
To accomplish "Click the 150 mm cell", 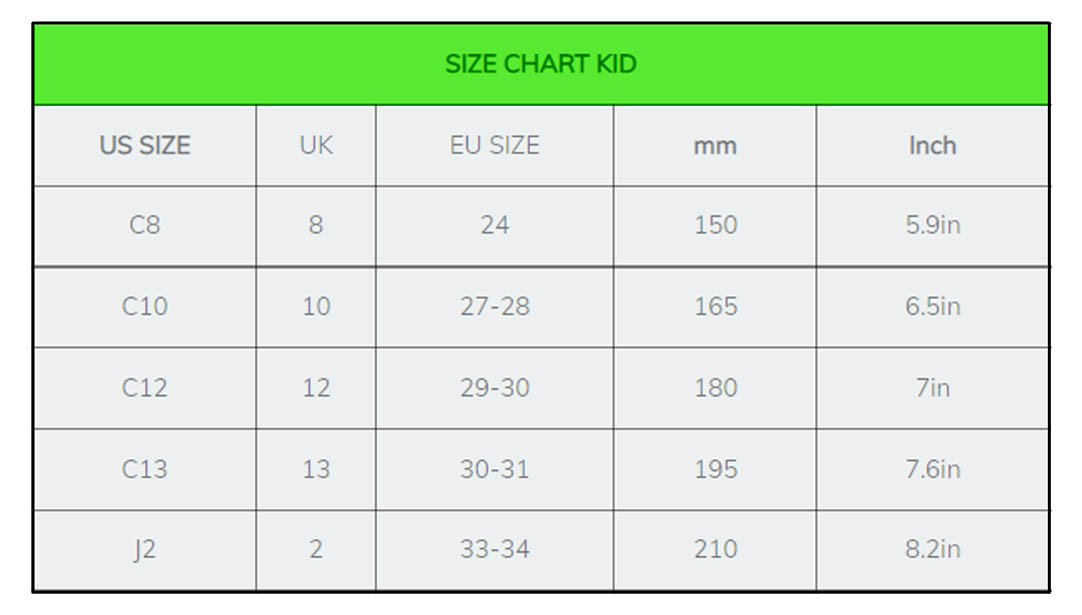I will coord(715,225).
